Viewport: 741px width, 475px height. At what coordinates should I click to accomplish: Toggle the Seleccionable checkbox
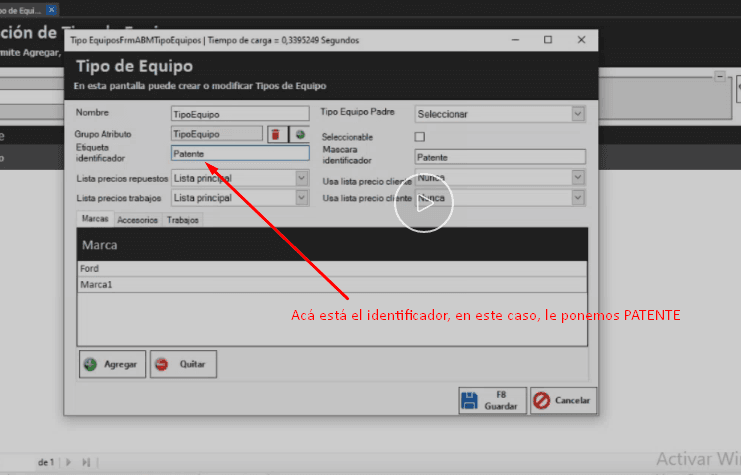pos(420,136)
